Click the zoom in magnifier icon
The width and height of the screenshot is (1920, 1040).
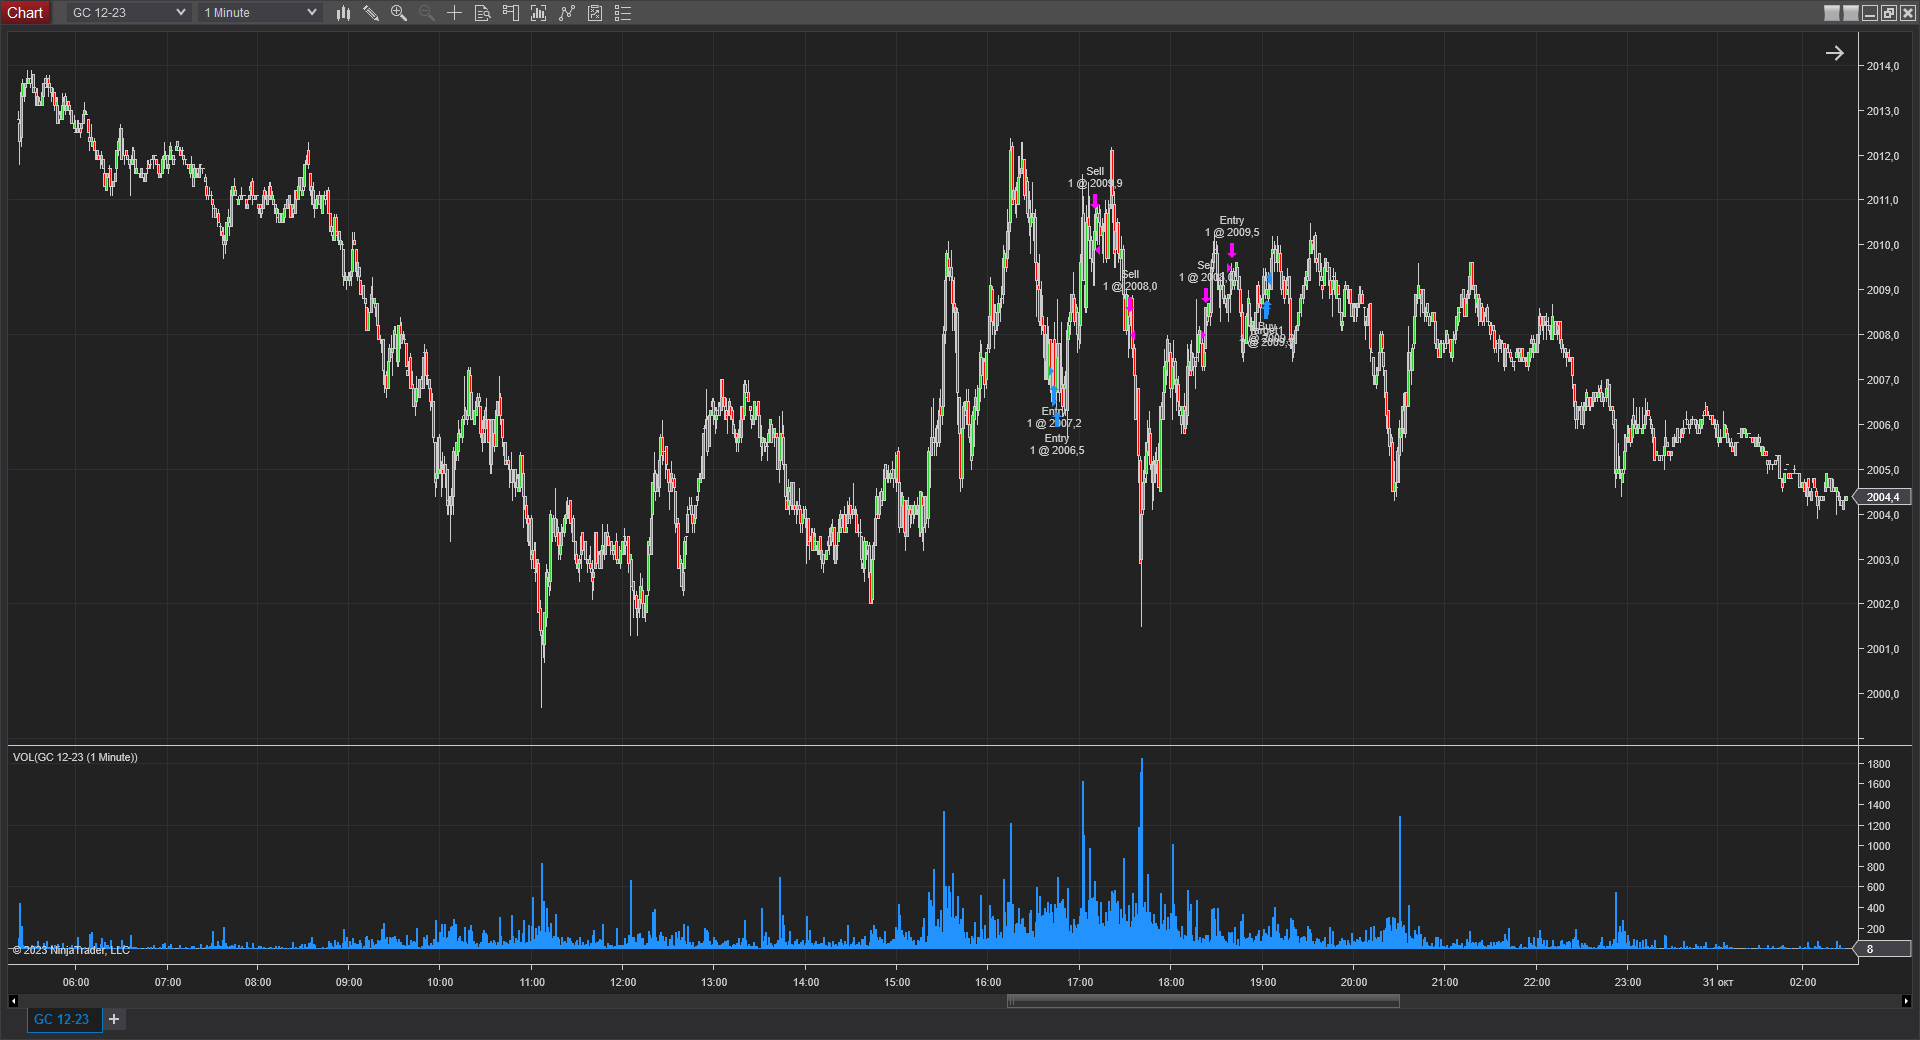(x=399, y=13)
